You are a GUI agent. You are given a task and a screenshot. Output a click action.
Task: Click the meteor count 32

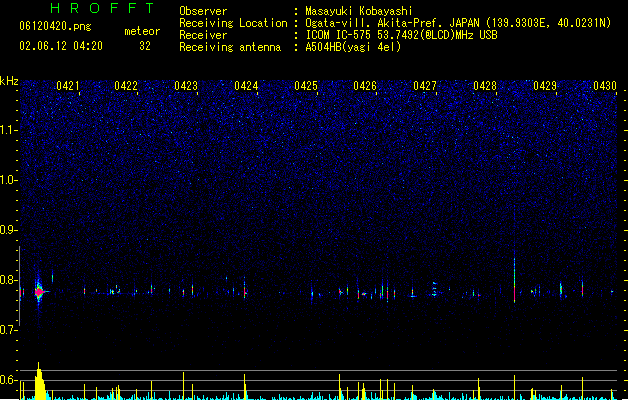click(145, 46)
